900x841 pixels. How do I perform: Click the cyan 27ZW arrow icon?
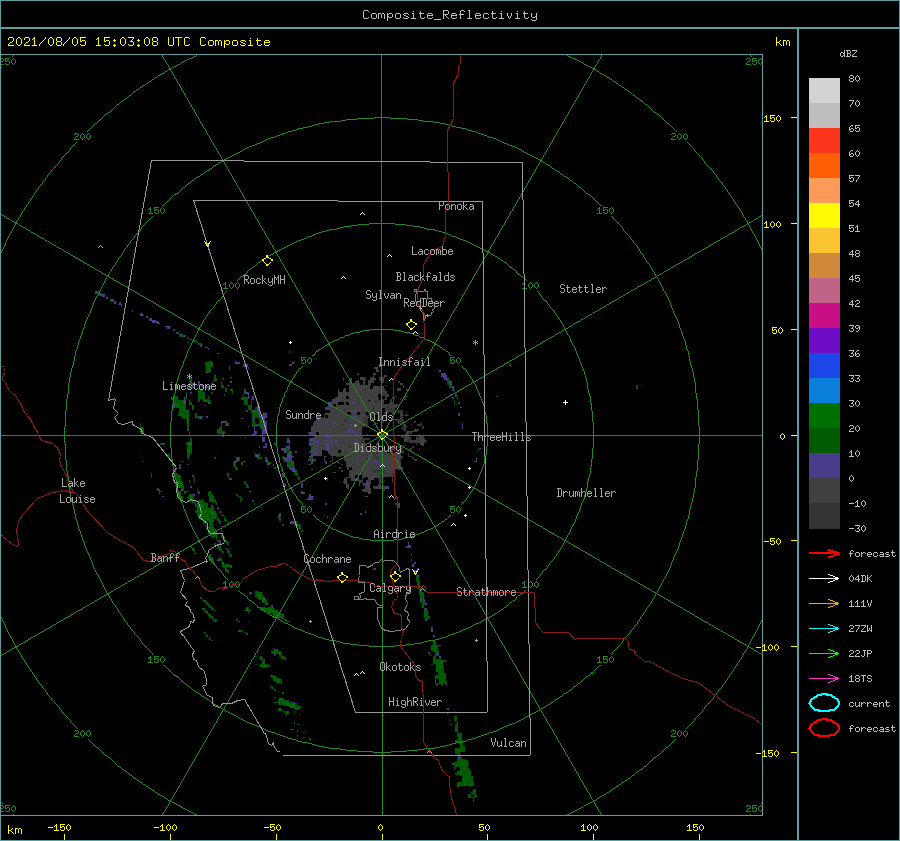824,629
